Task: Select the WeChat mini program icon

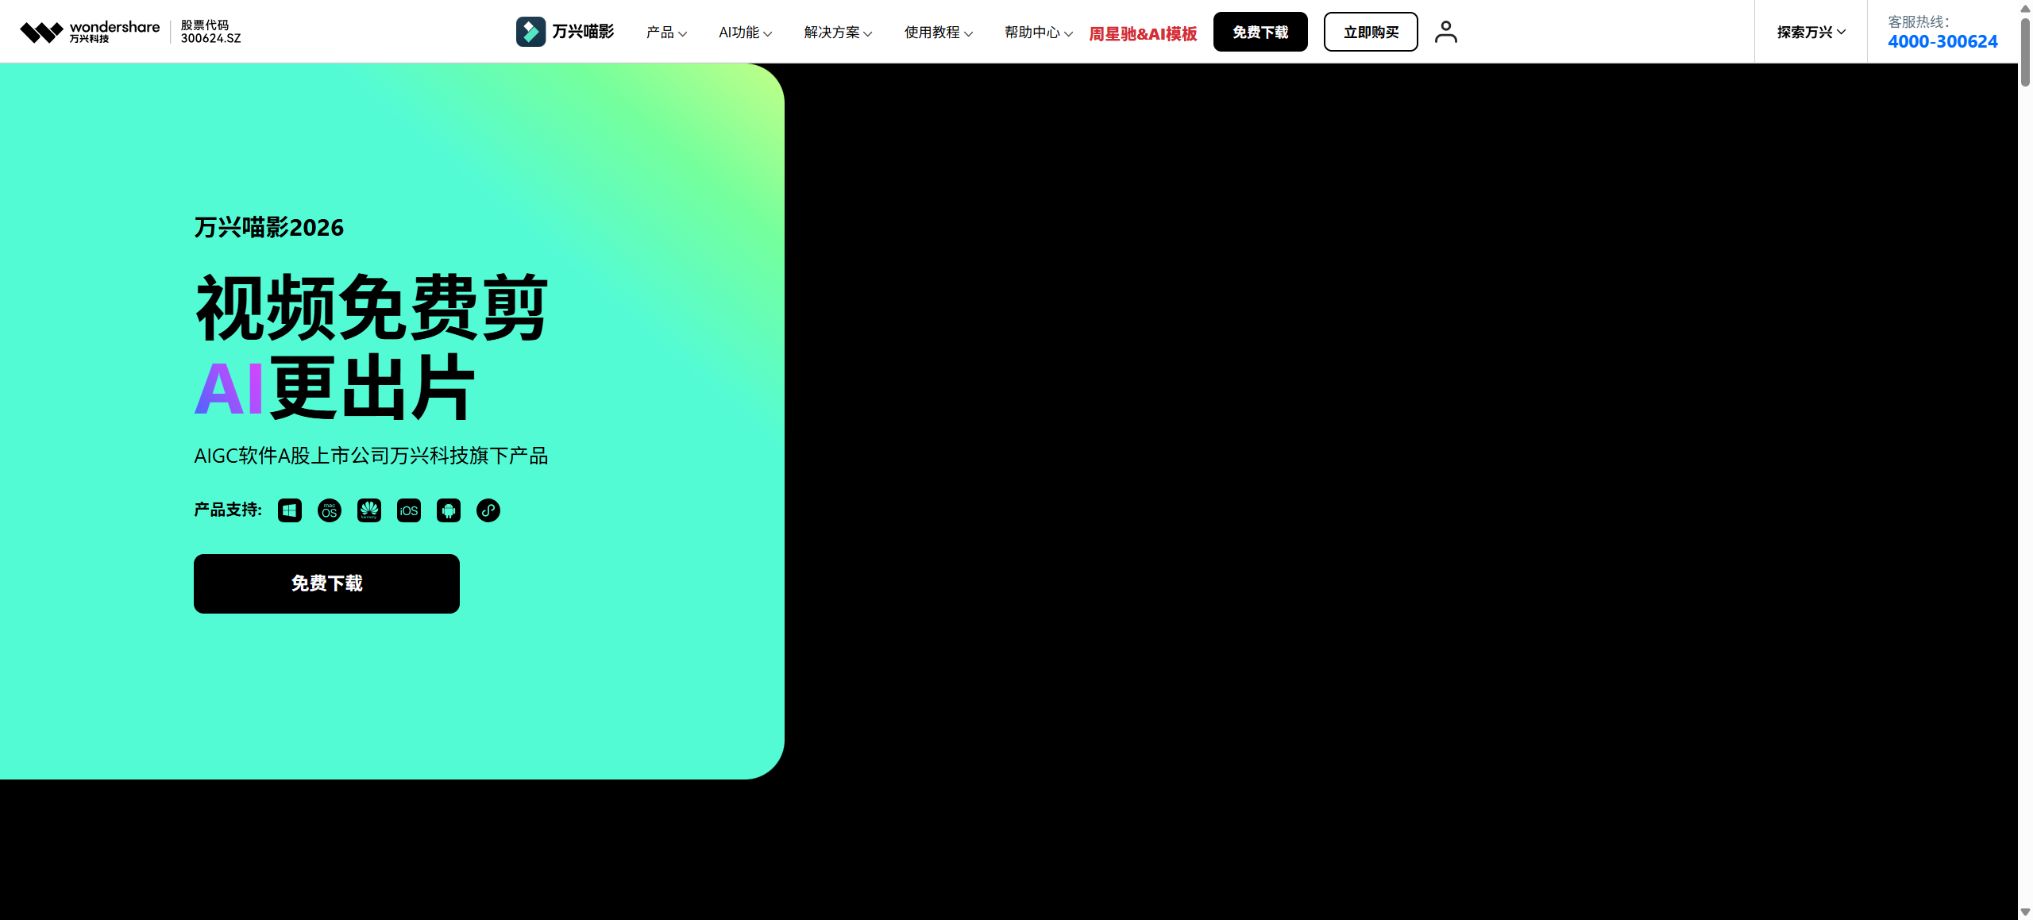Action: point(488,511)
